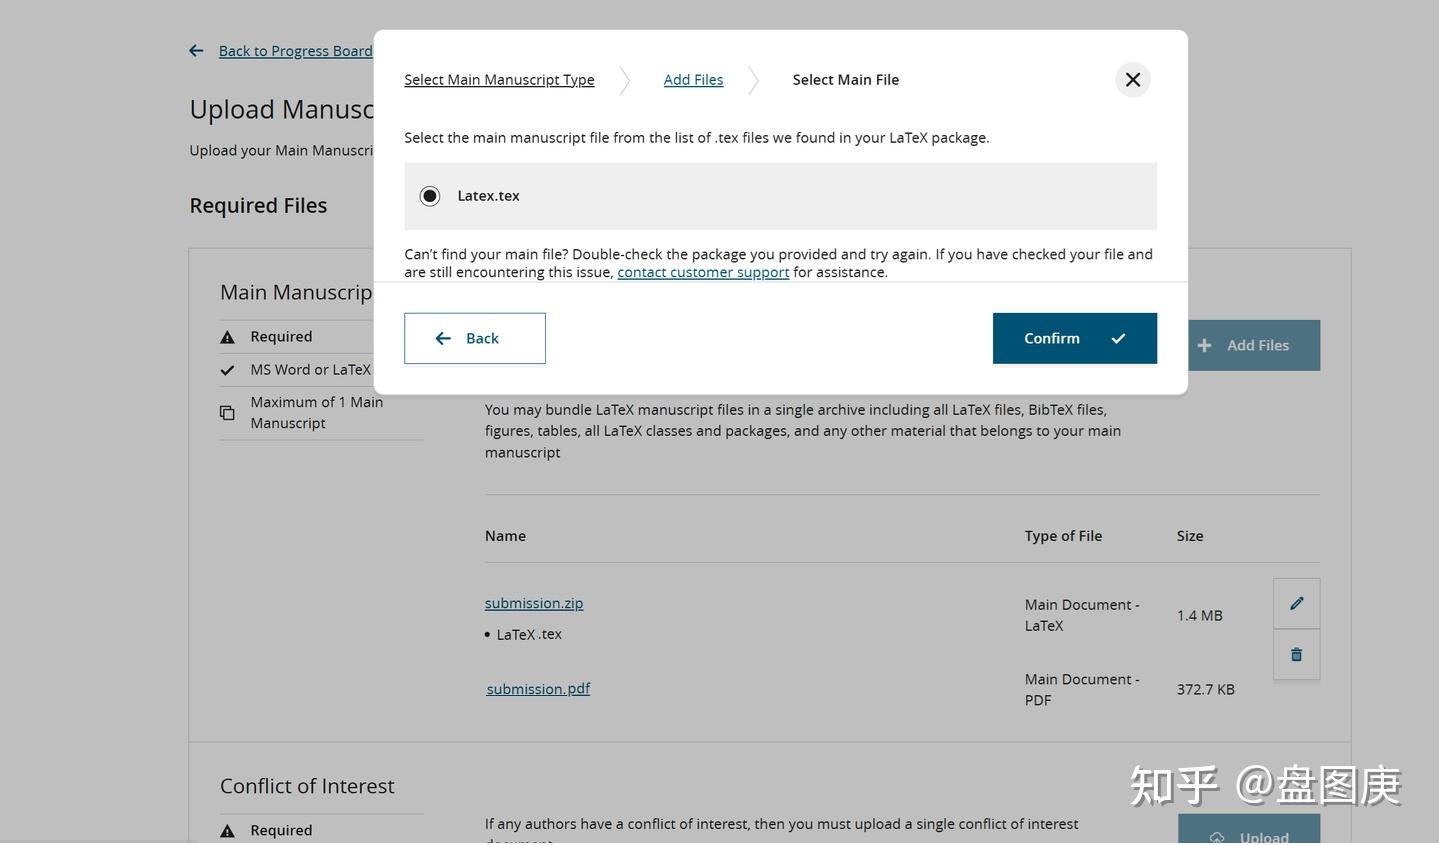Click the Back button in dialog

[x=474, y=339]
